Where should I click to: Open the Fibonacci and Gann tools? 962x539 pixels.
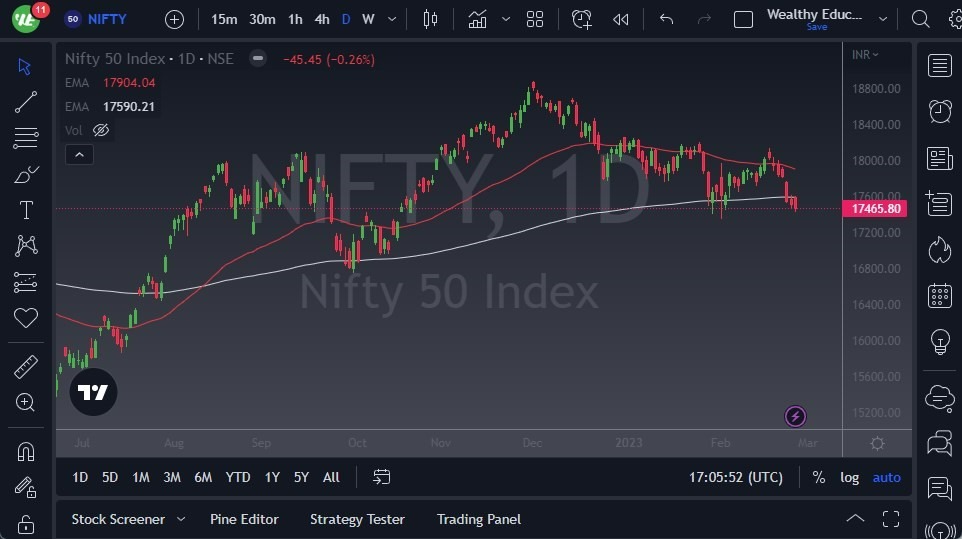point(25,138)
